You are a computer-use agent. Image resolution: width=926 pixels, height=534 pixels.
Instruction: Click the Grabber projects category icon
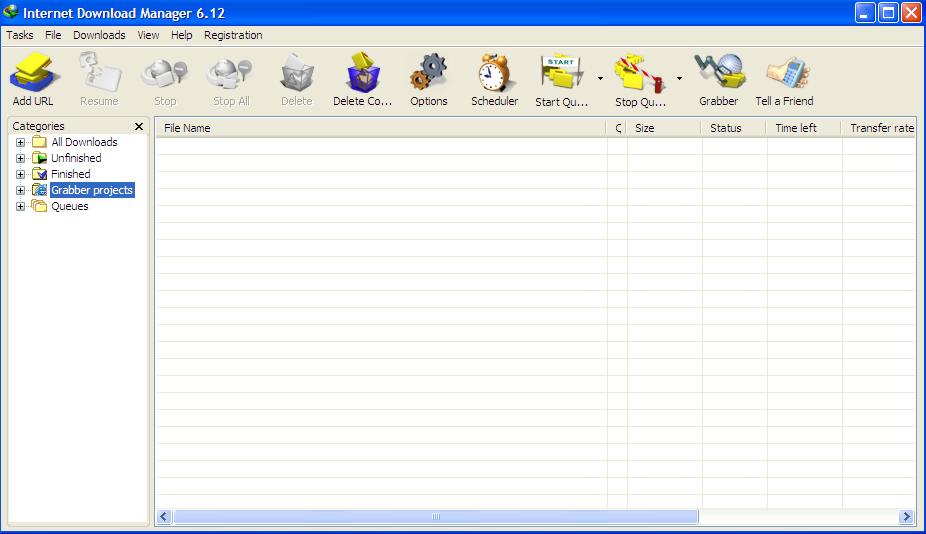click(x=40, y=190)
